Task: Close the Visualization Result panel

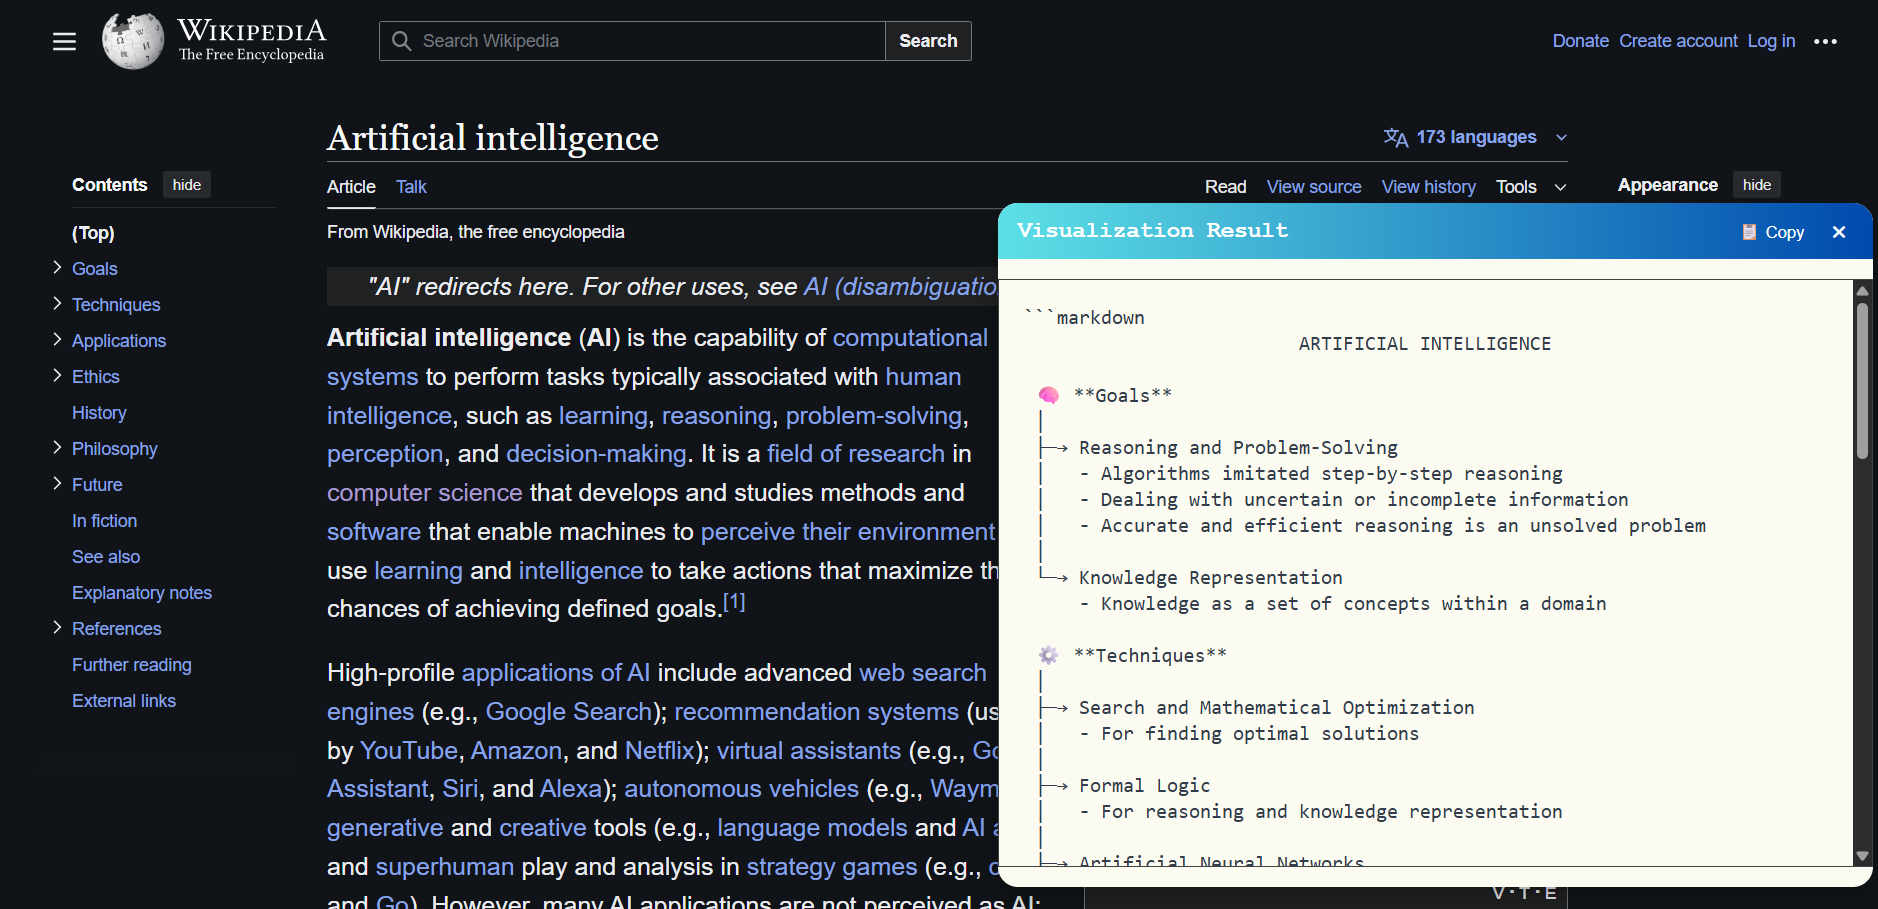Action: 1838,232
